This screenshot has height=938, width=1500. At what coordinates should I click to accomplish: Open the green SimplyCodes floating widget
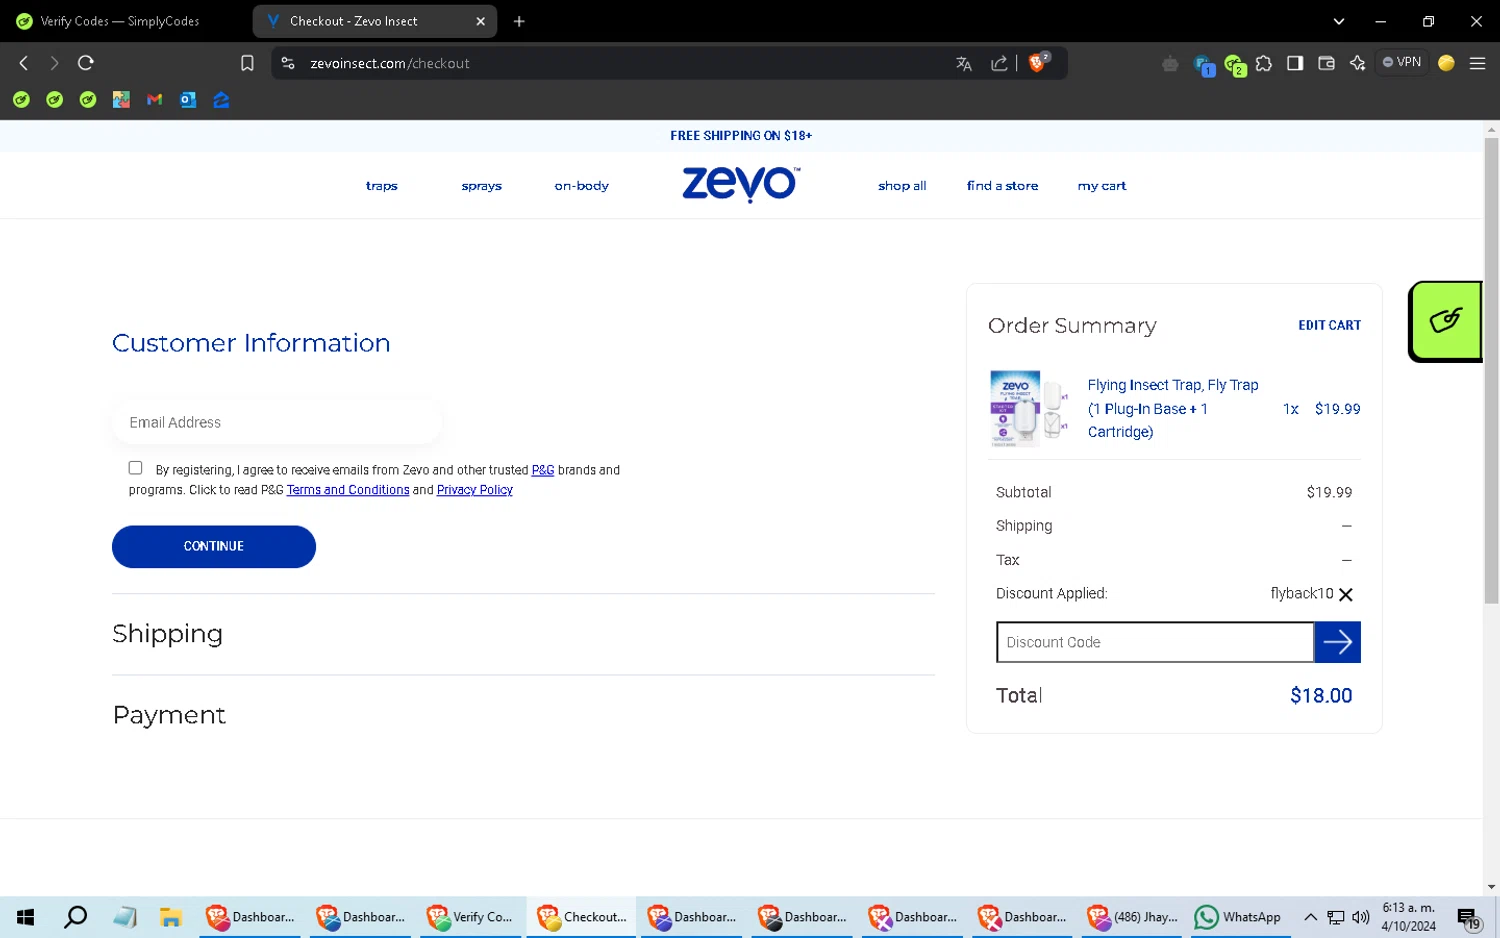point(1445,321)
